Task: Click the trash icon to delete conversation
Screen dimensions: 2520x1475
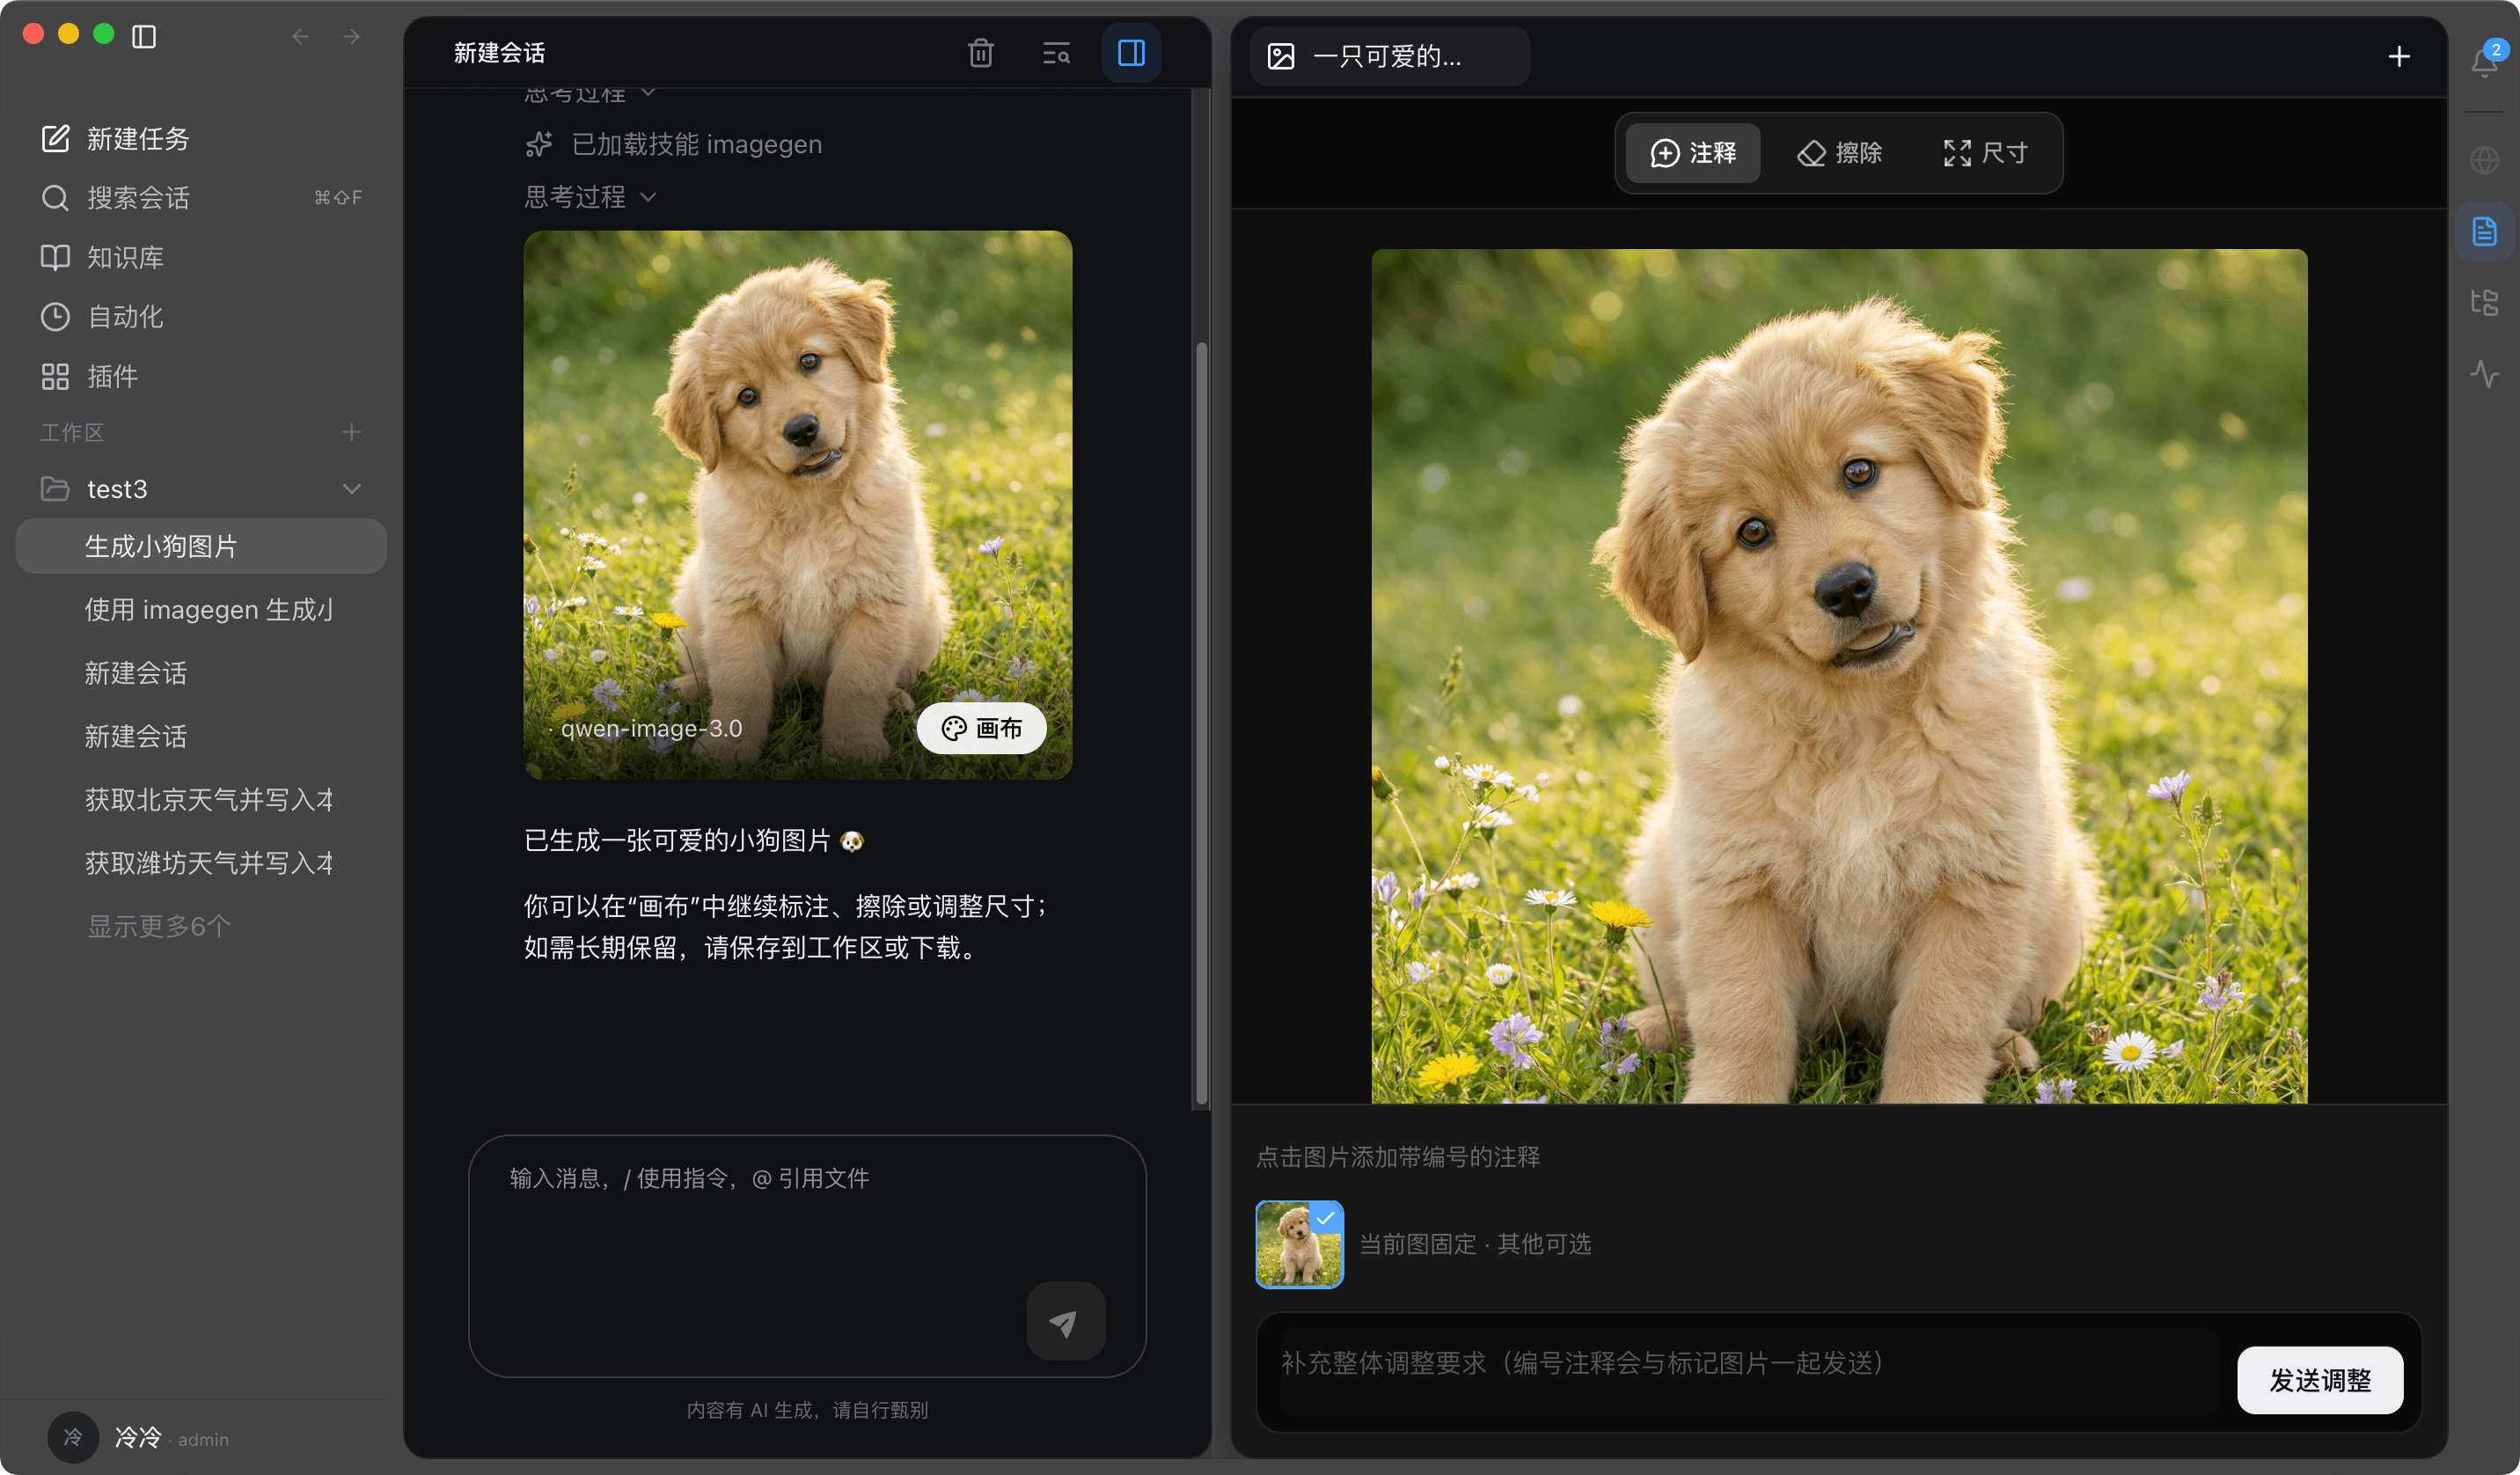Action: tap(980, 53)
